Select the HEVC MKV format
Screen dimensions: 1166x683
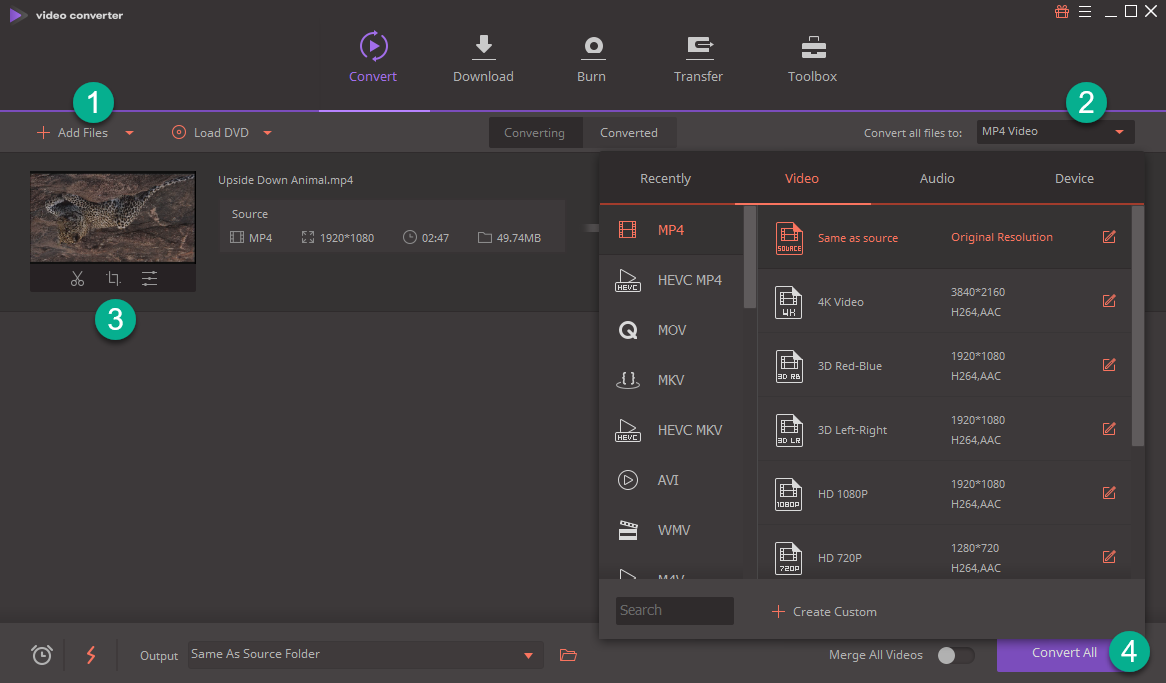(671, 429)
